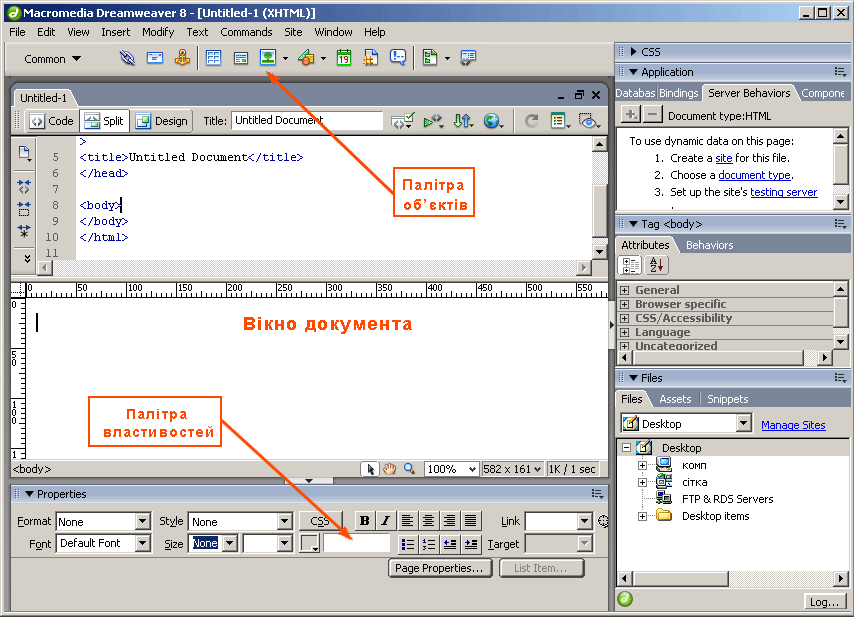Image resolution: width=854 pixels, height=617 pixels.
Task: Insert a Named Anchor
Action: (x=182, y=58)
